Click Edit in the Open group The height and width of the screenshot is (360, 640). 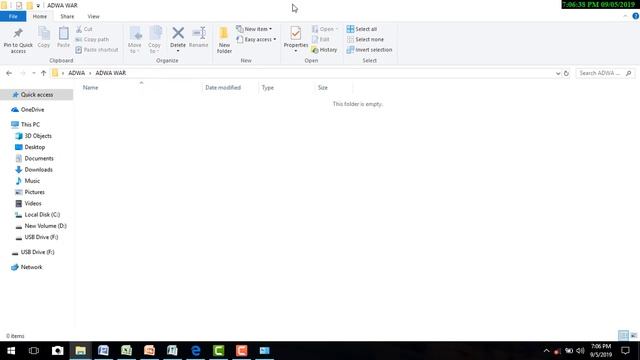321,39
